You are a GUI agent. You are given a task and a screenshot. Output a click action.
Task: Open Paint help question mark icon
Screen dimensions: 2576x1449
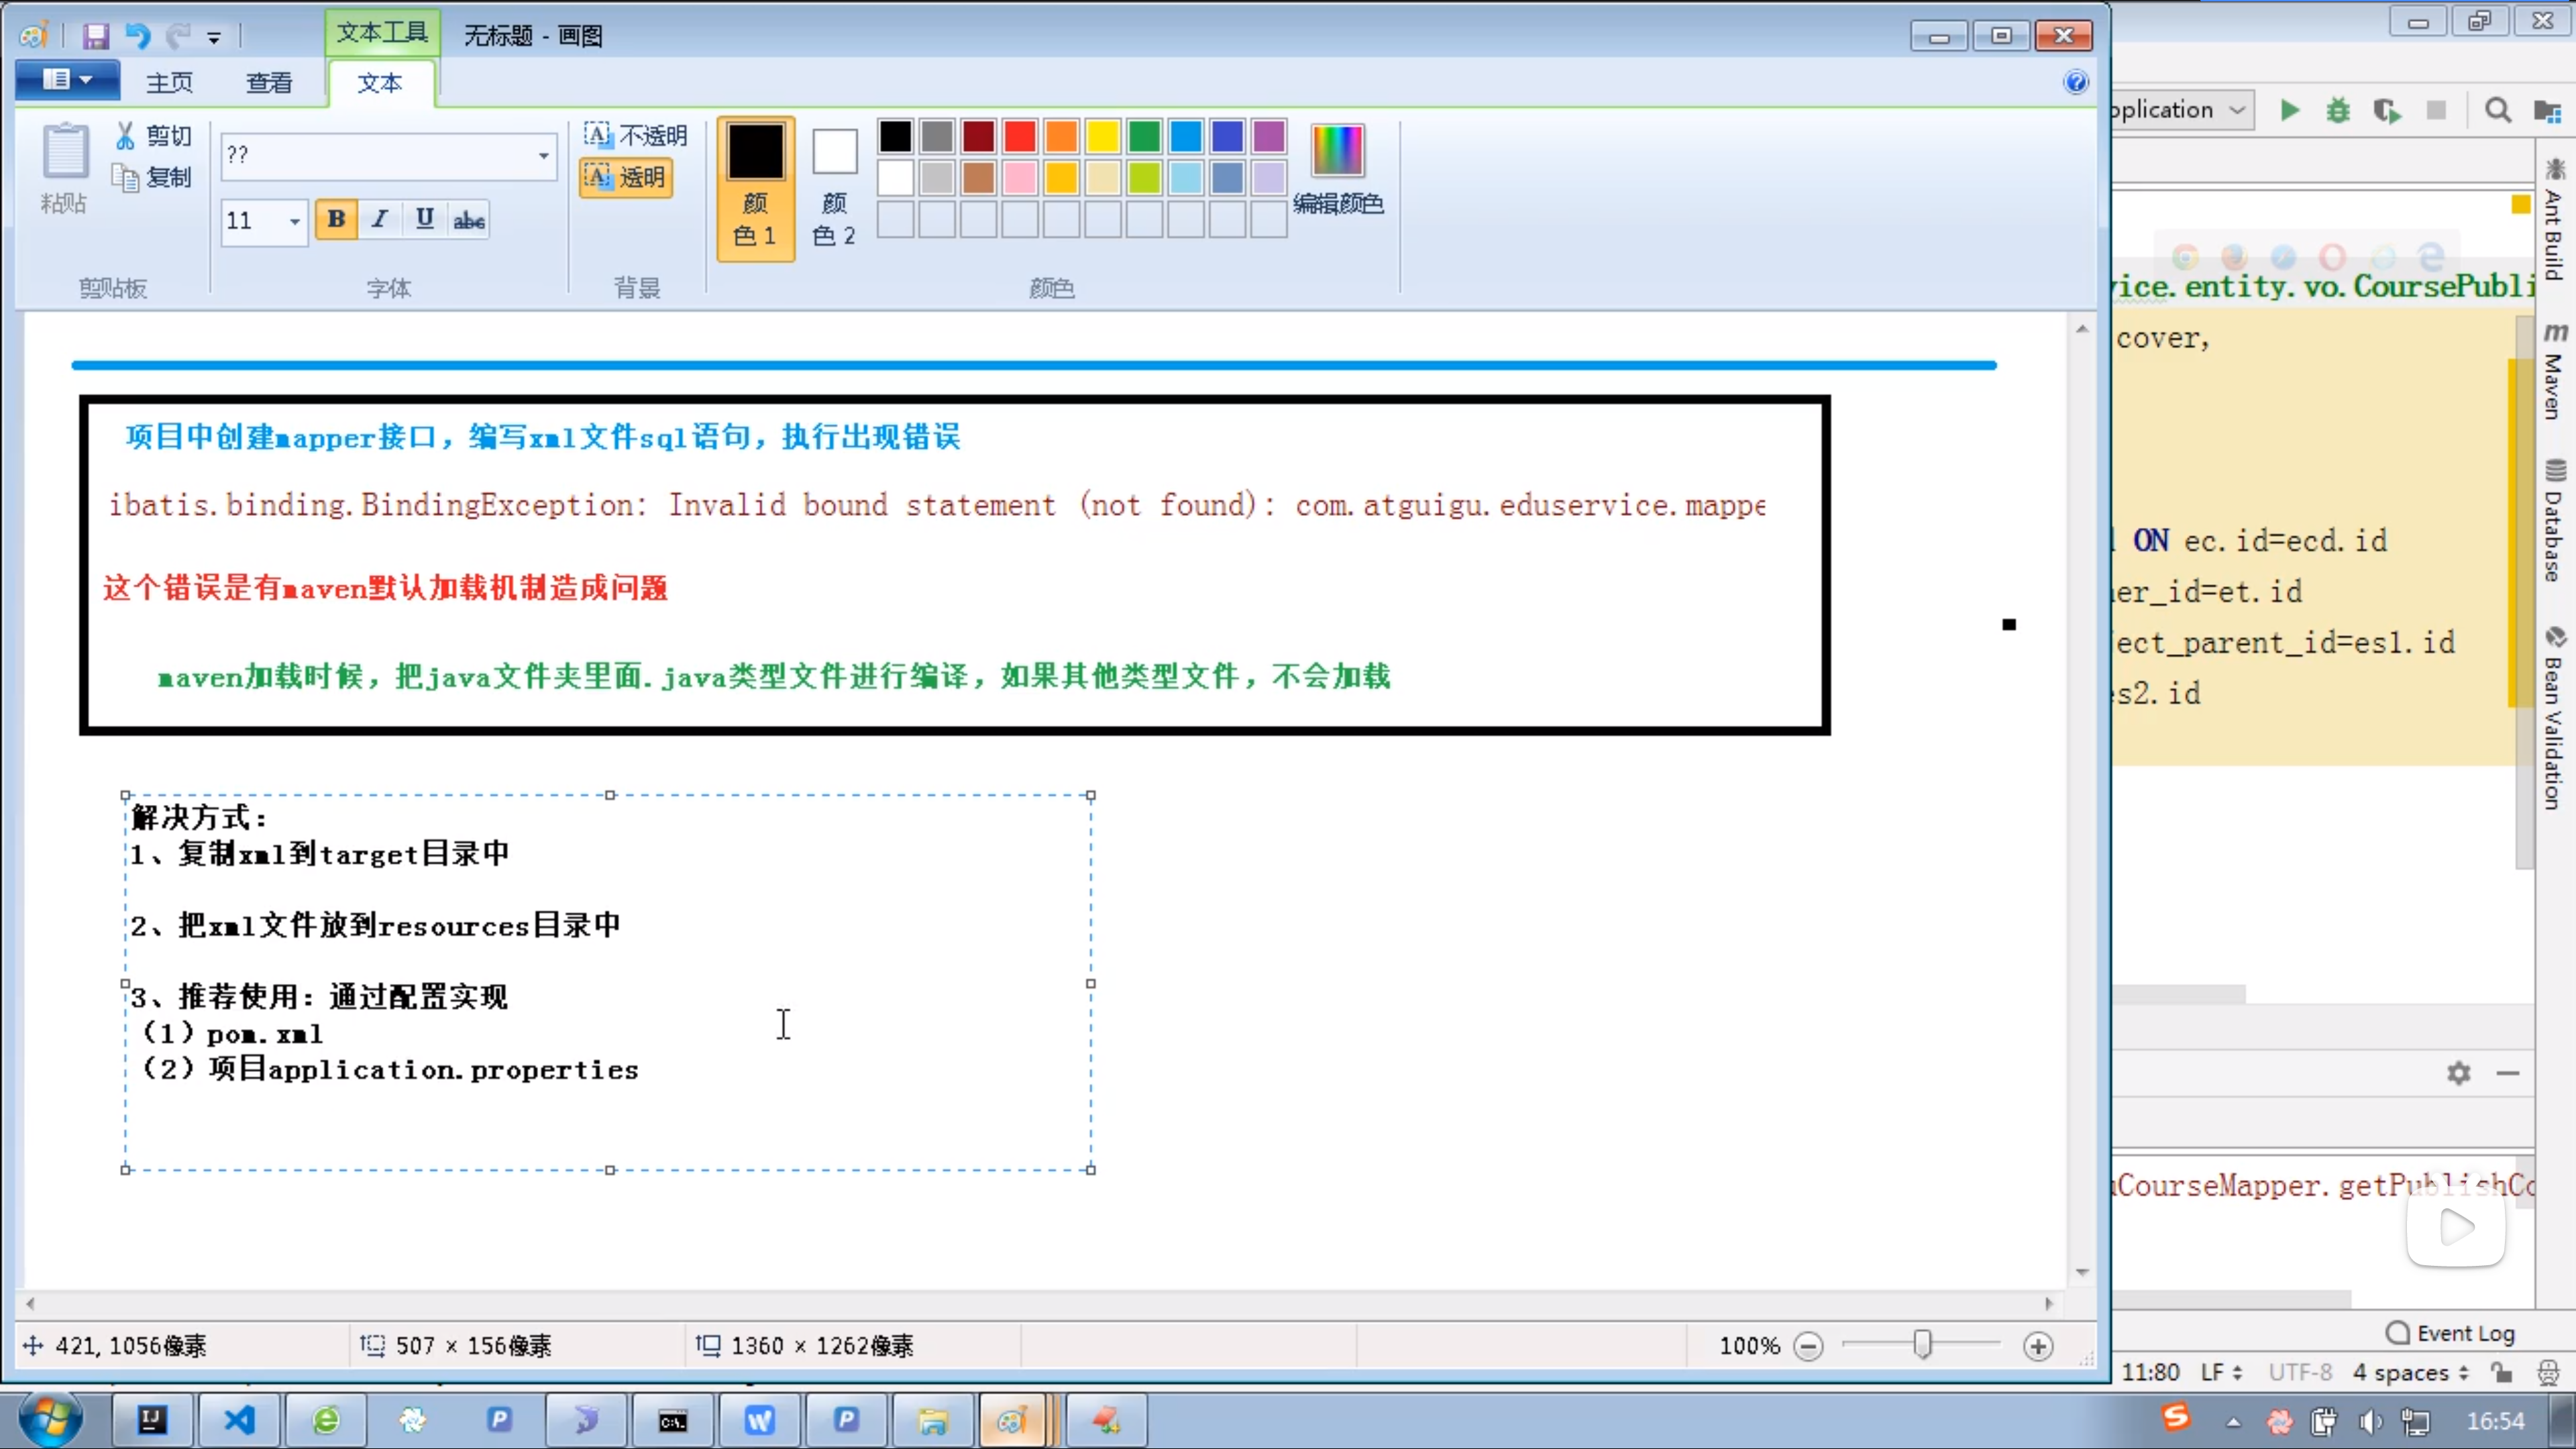tap(2076, 82)
